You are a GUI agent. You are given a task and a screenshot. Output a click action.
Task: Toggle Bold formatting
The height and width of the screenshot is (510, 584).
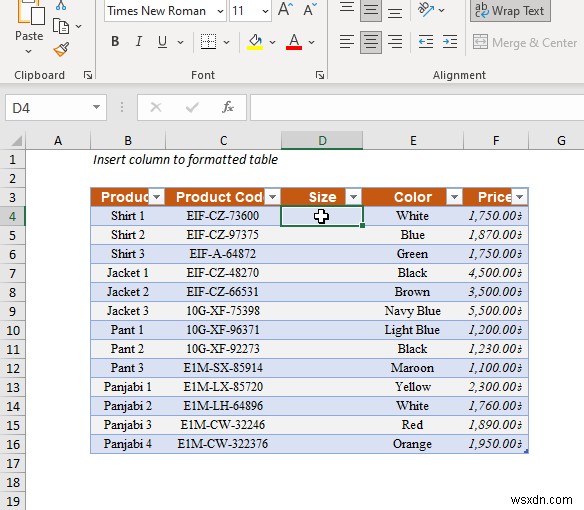(115, 41)
